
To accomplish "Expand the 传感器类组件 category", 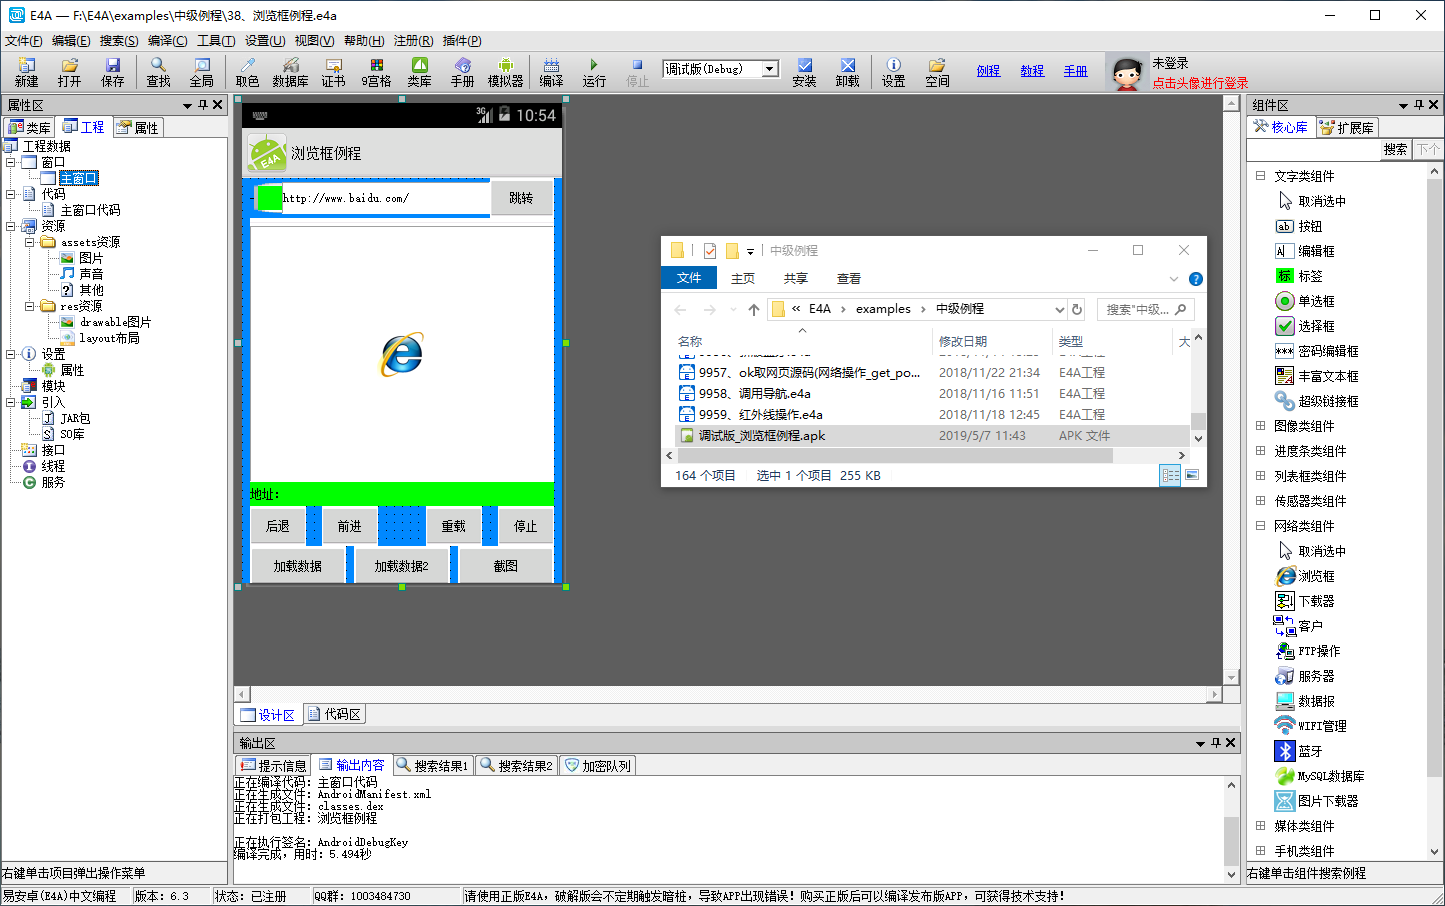I will point(1261,501).
